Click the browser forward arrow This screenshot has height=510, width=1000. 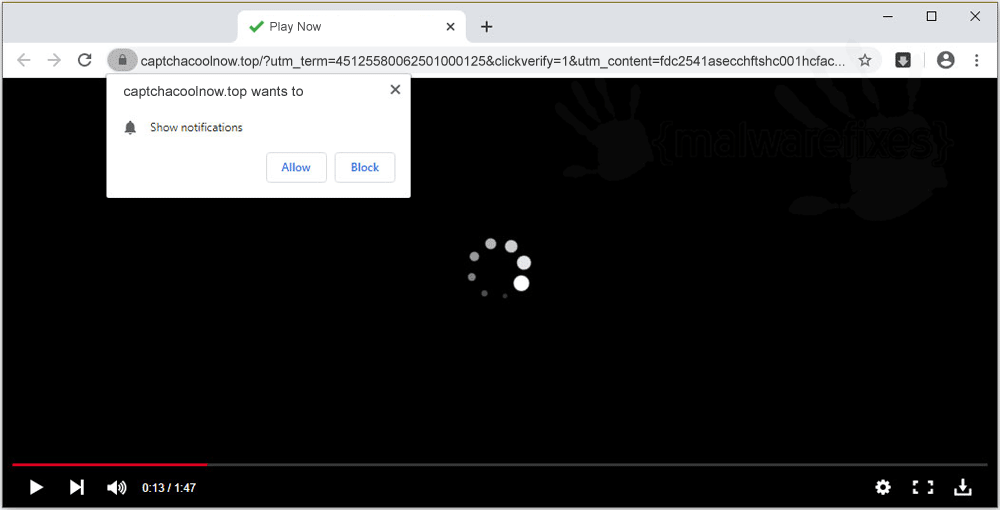(x=54, y=60)
